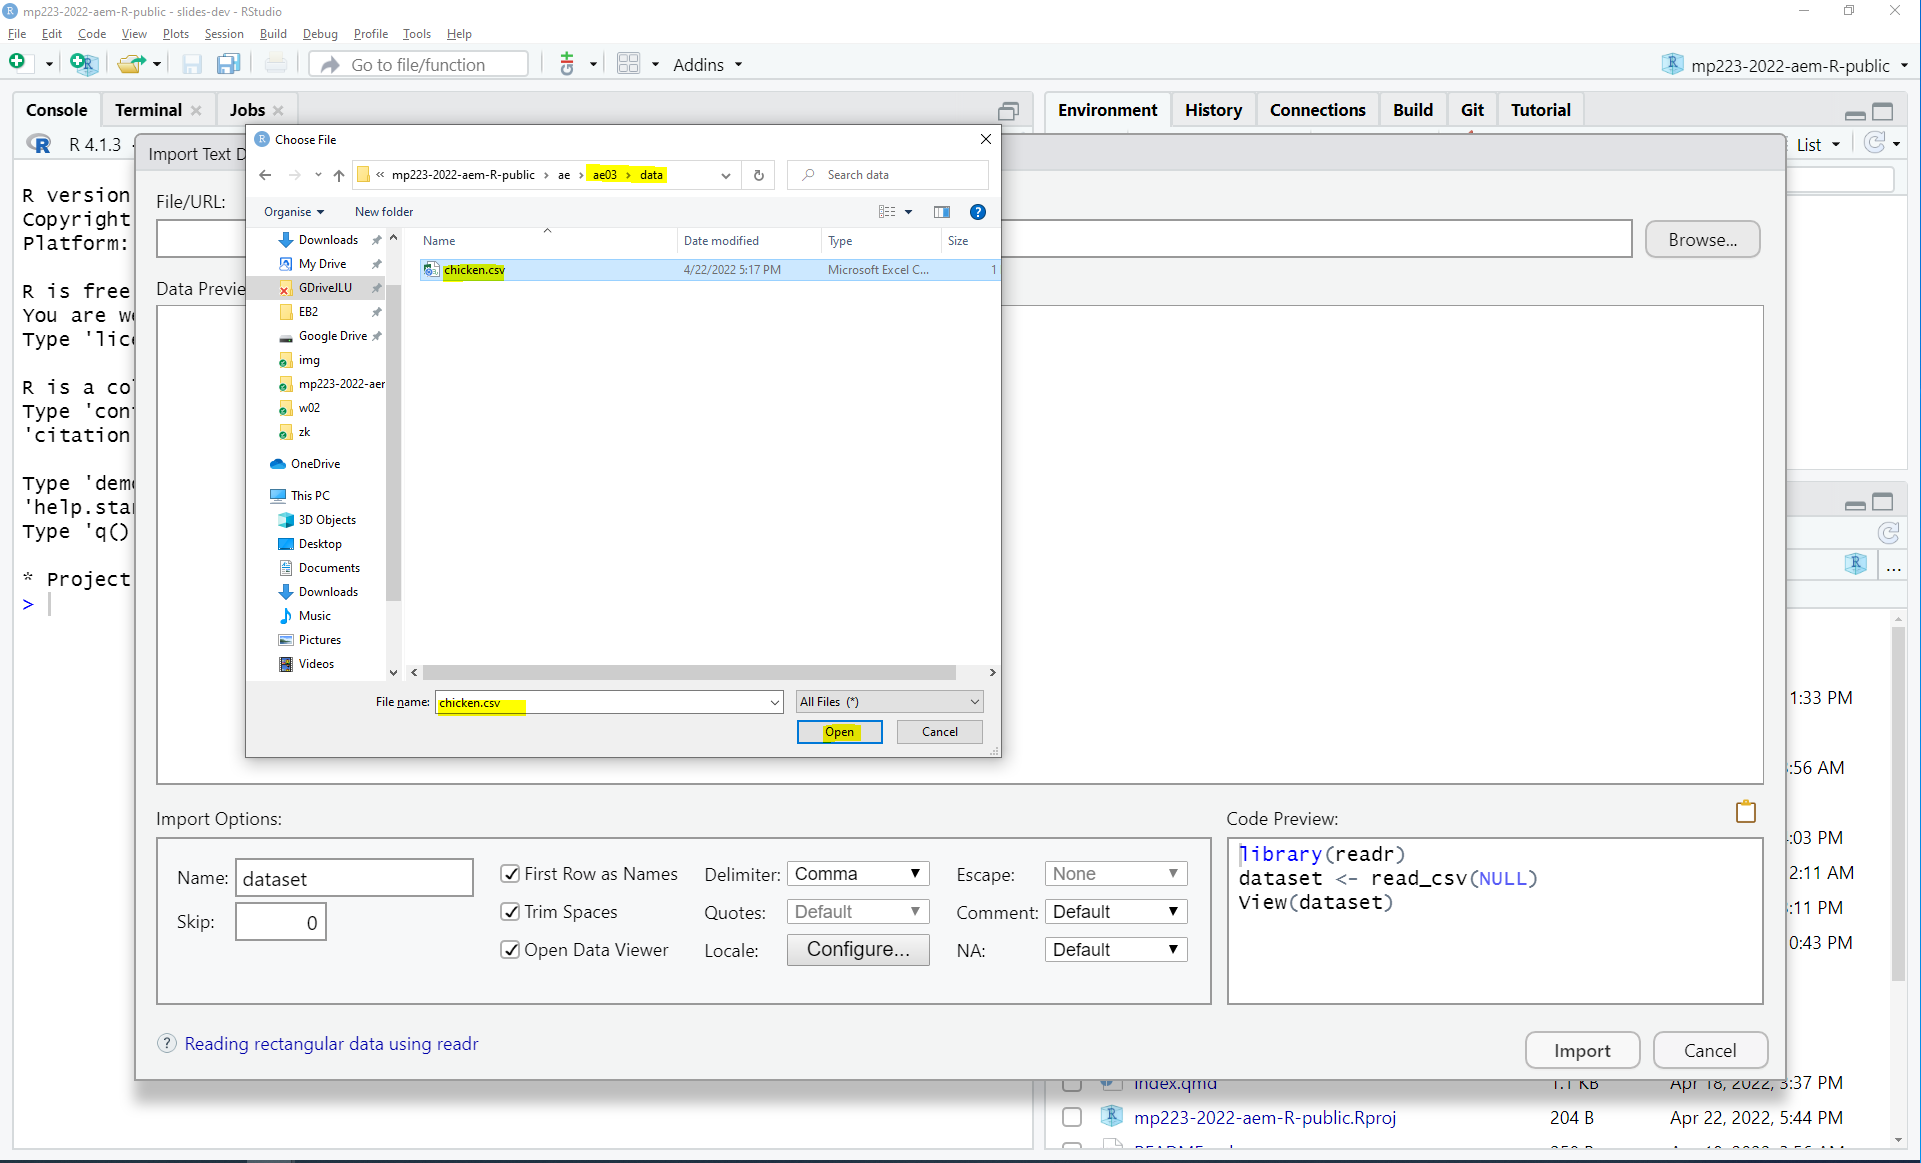Uncheck First Row as Names
This screenshot has height=1163, width=1921.
[510, 874]
